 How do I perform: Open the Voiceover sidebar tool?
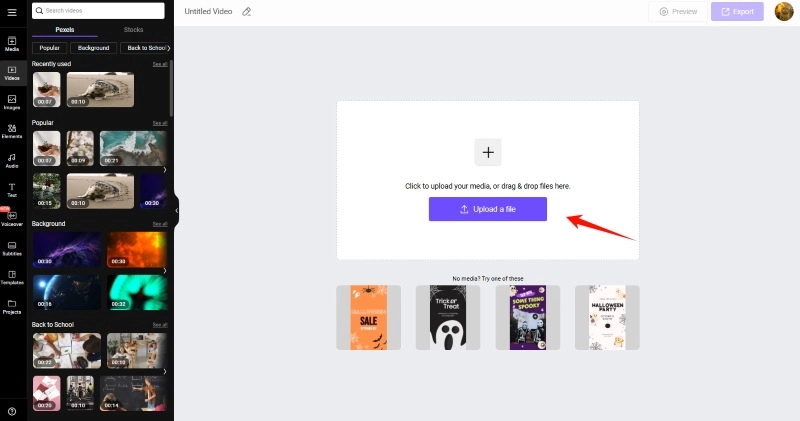click(12, 219)
